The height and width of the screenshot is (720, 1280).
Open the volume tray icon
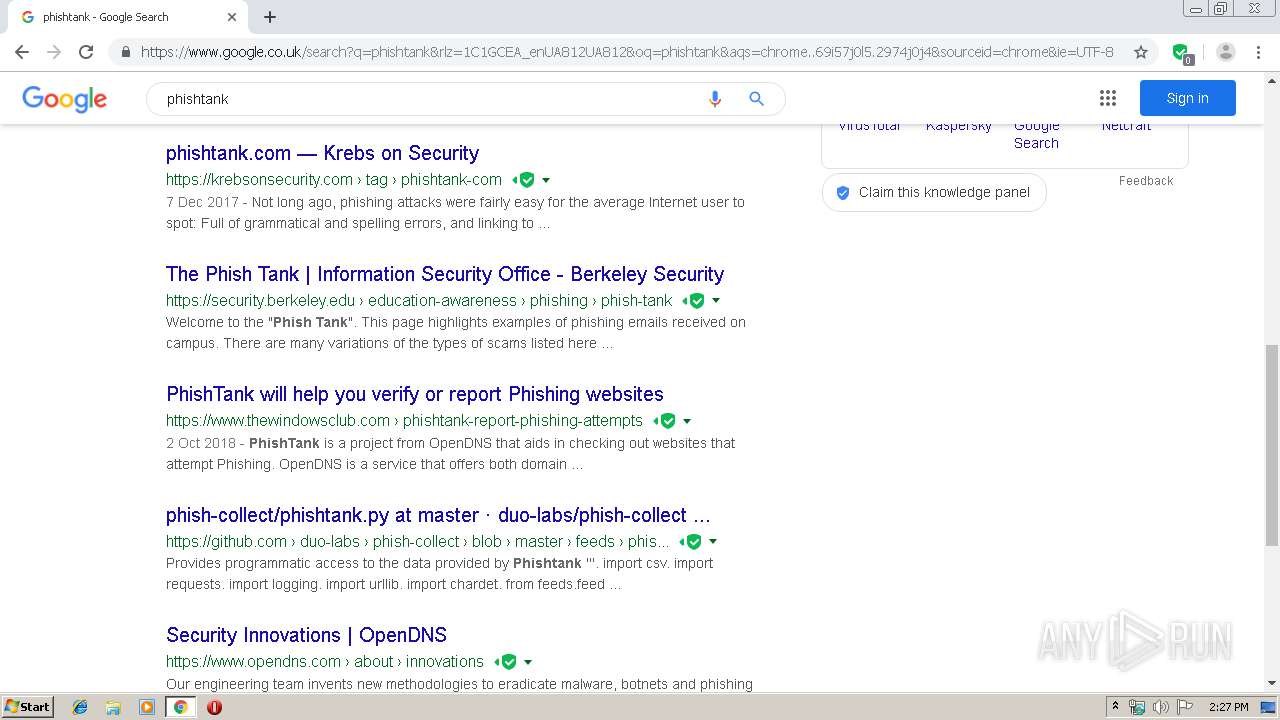click(x=1161, y=707)
